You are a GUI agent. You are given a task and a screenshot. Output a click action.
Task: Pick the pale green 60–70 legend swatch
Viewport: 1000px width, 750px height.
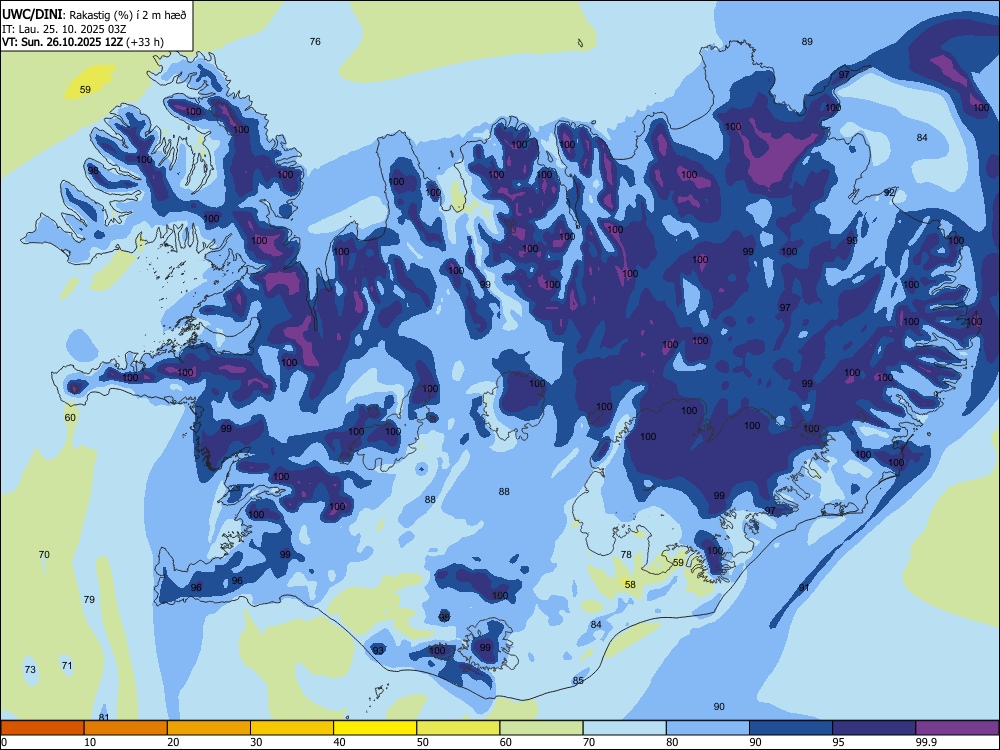(x=541, y=728)
